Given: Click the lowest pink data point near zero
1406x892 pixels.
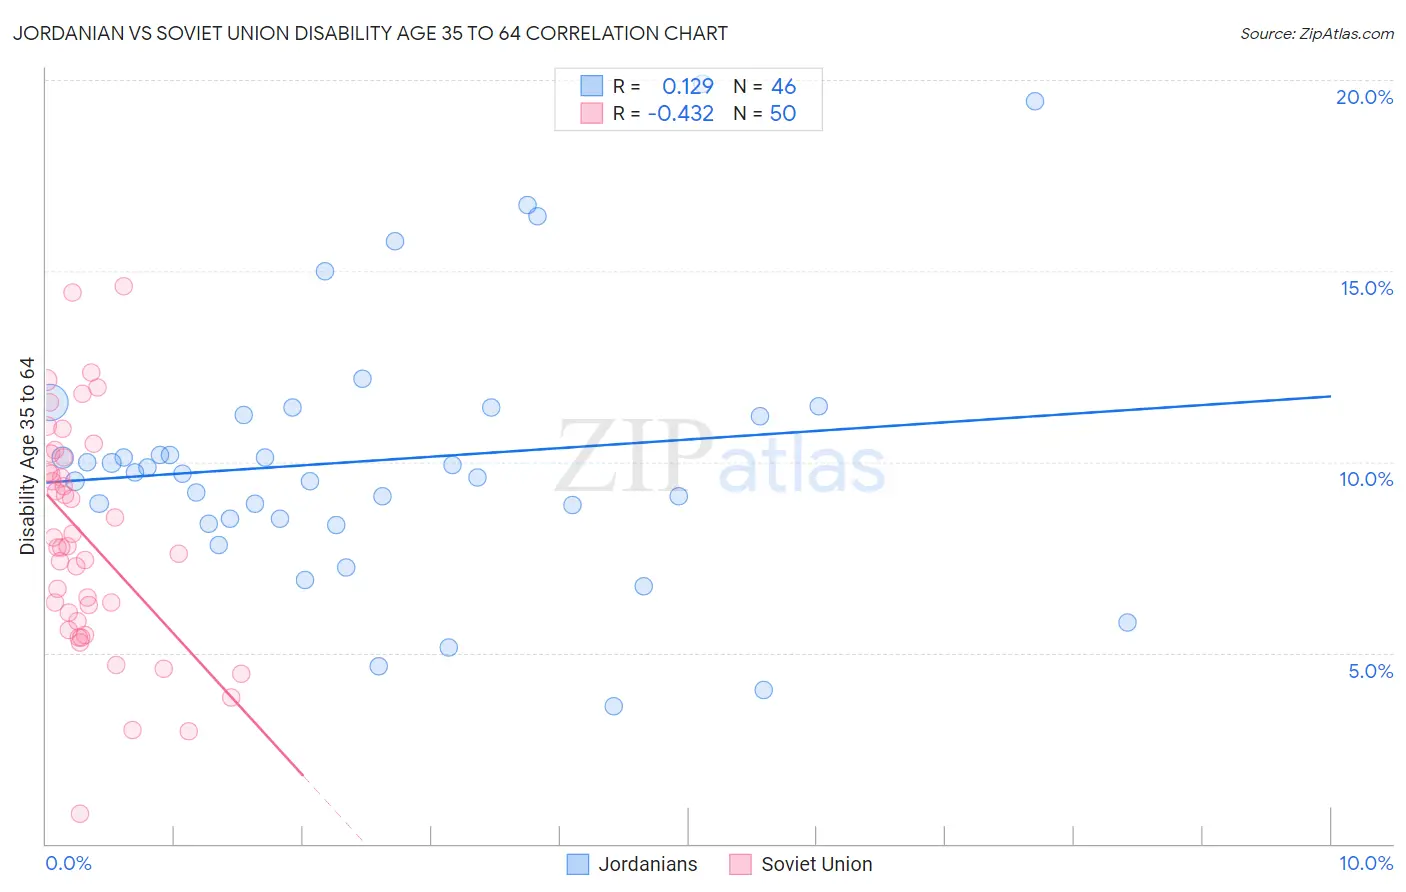Looking at the screenshot, I should pos(80,814).
